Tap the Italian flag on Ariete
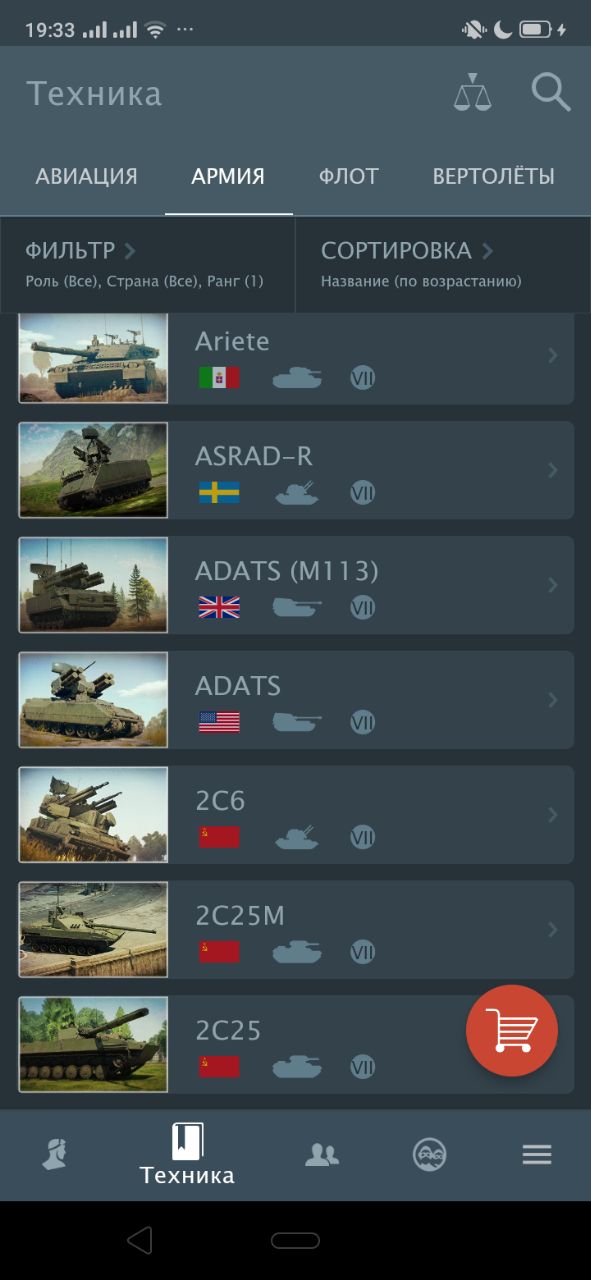Image resolution: width=591 pixels, height=1280 pixels. [219, 378]
